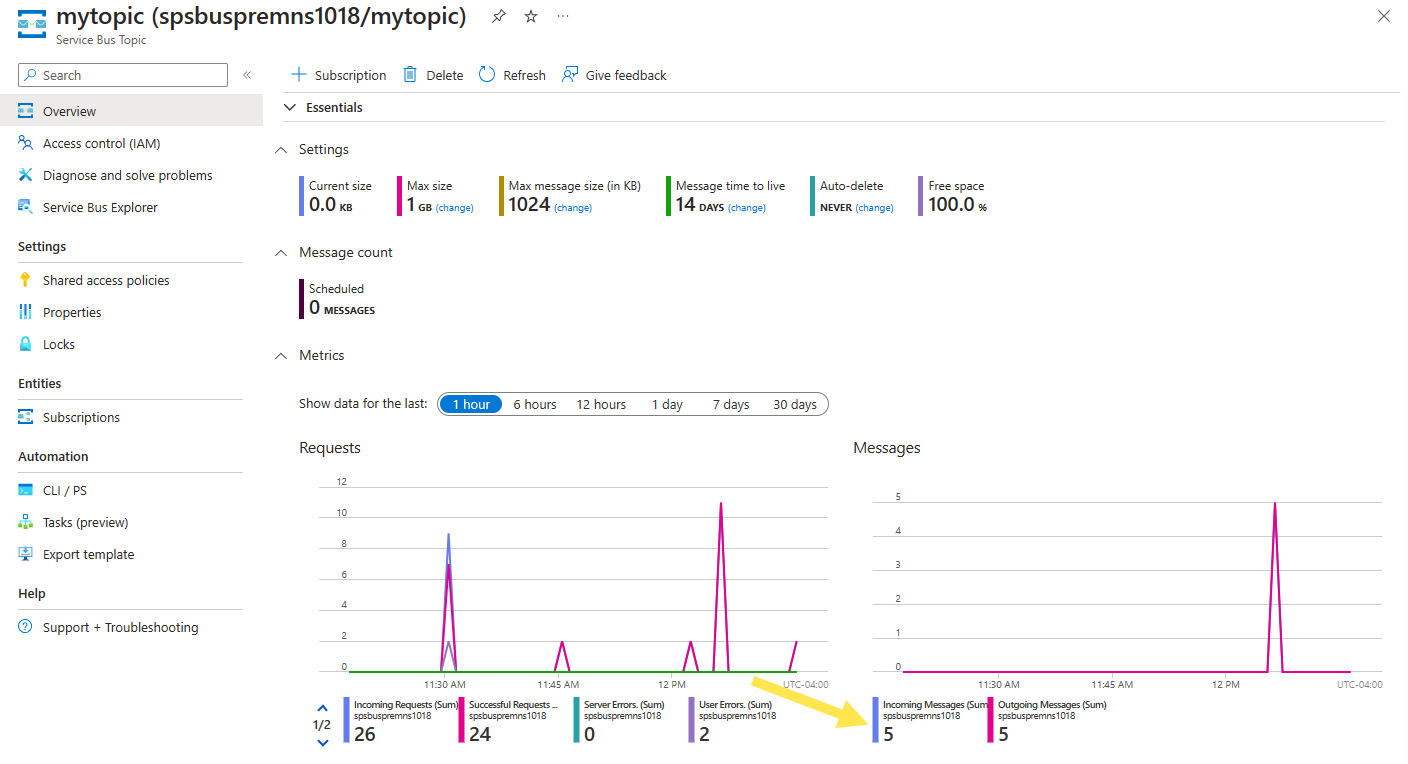This screenshot has width=1408, height=764.
Task: Mark mytopic as favorite with star
Action: 531,17
